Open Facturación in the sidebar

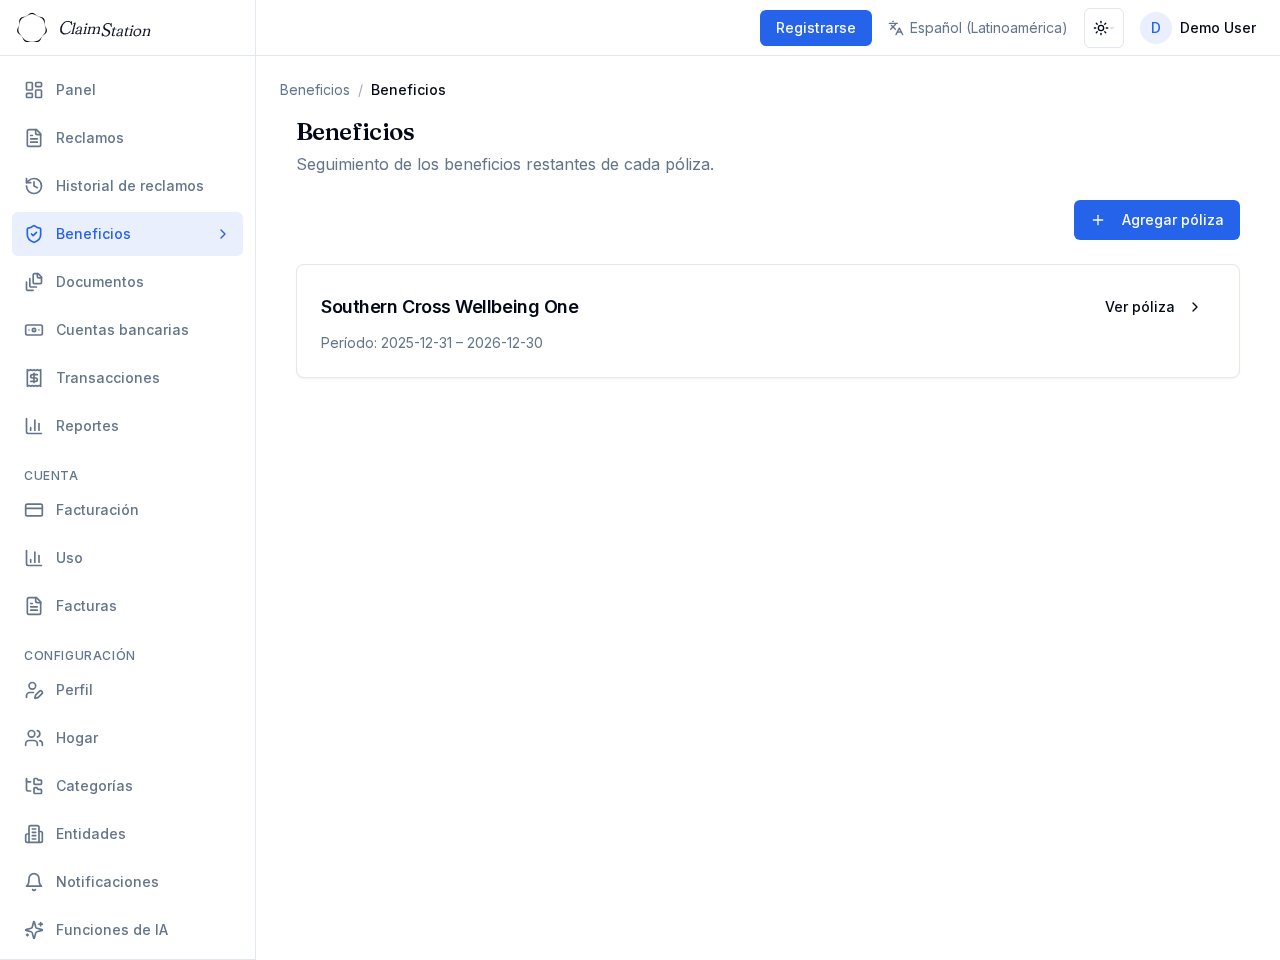97,510
